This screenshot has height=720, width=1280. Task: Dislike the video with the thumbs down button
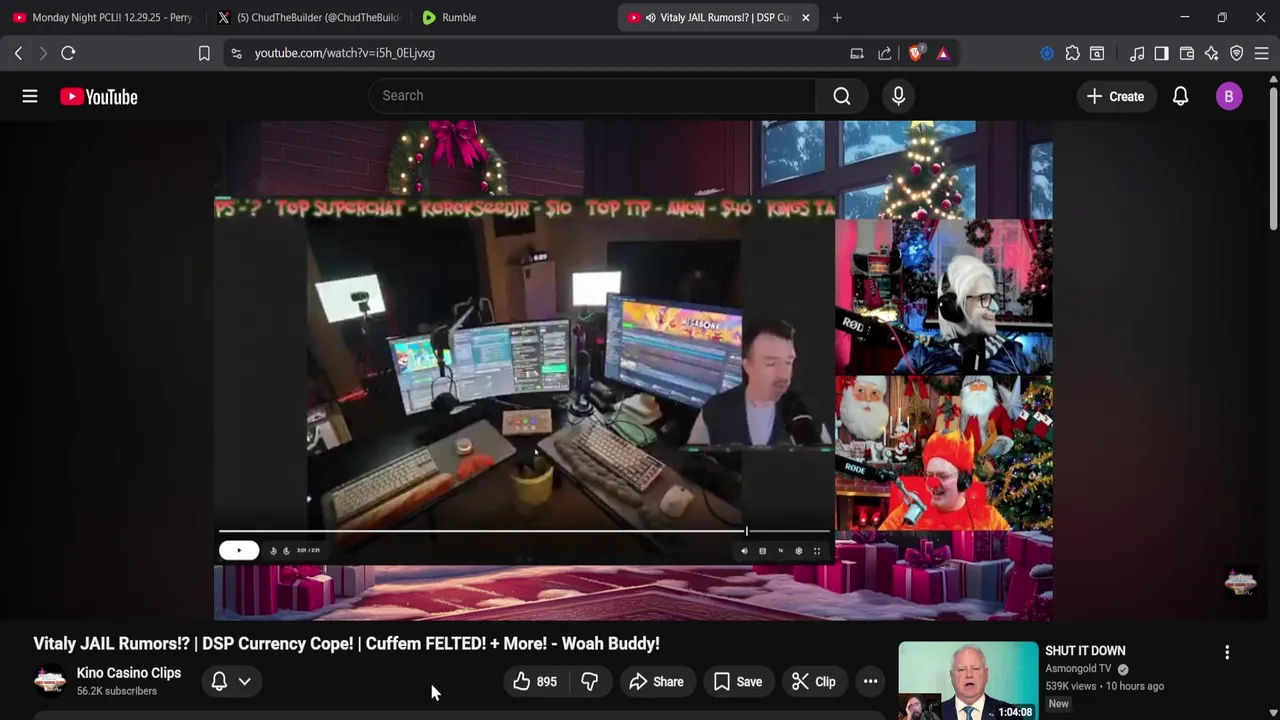click(590, 682)
